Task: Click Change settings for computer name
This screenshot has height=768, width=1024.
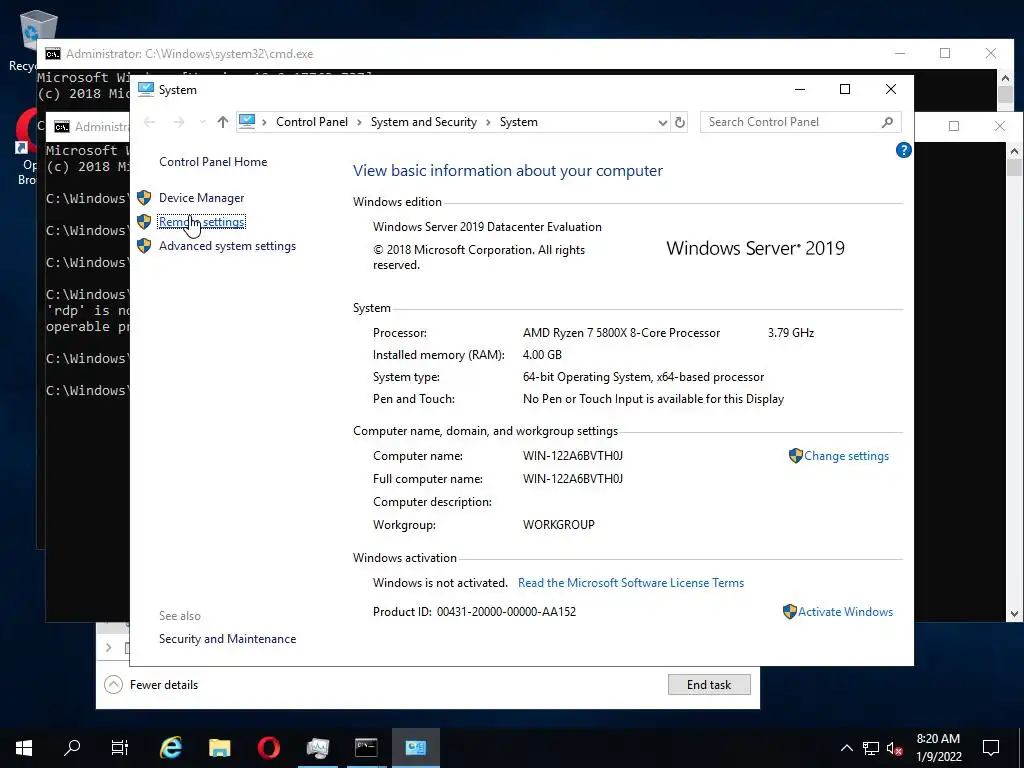Action: pos(846,456)
